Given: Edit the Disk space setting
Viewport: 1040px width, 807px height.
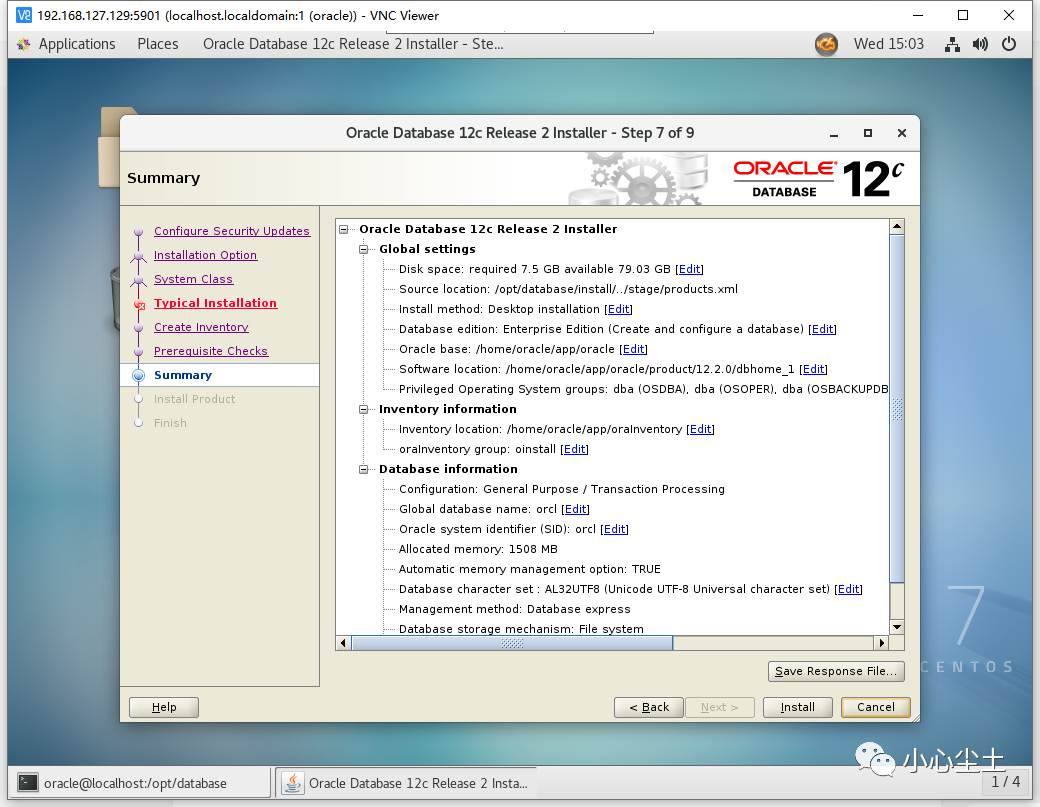Looking at the screenshot, I should pos(689,269).
